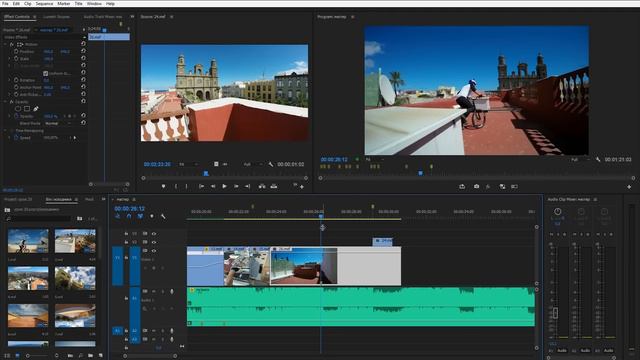Screen dimensions: 640x360
Task: Click the Overwrite button in Source monitor
Action: click(274, 186)
